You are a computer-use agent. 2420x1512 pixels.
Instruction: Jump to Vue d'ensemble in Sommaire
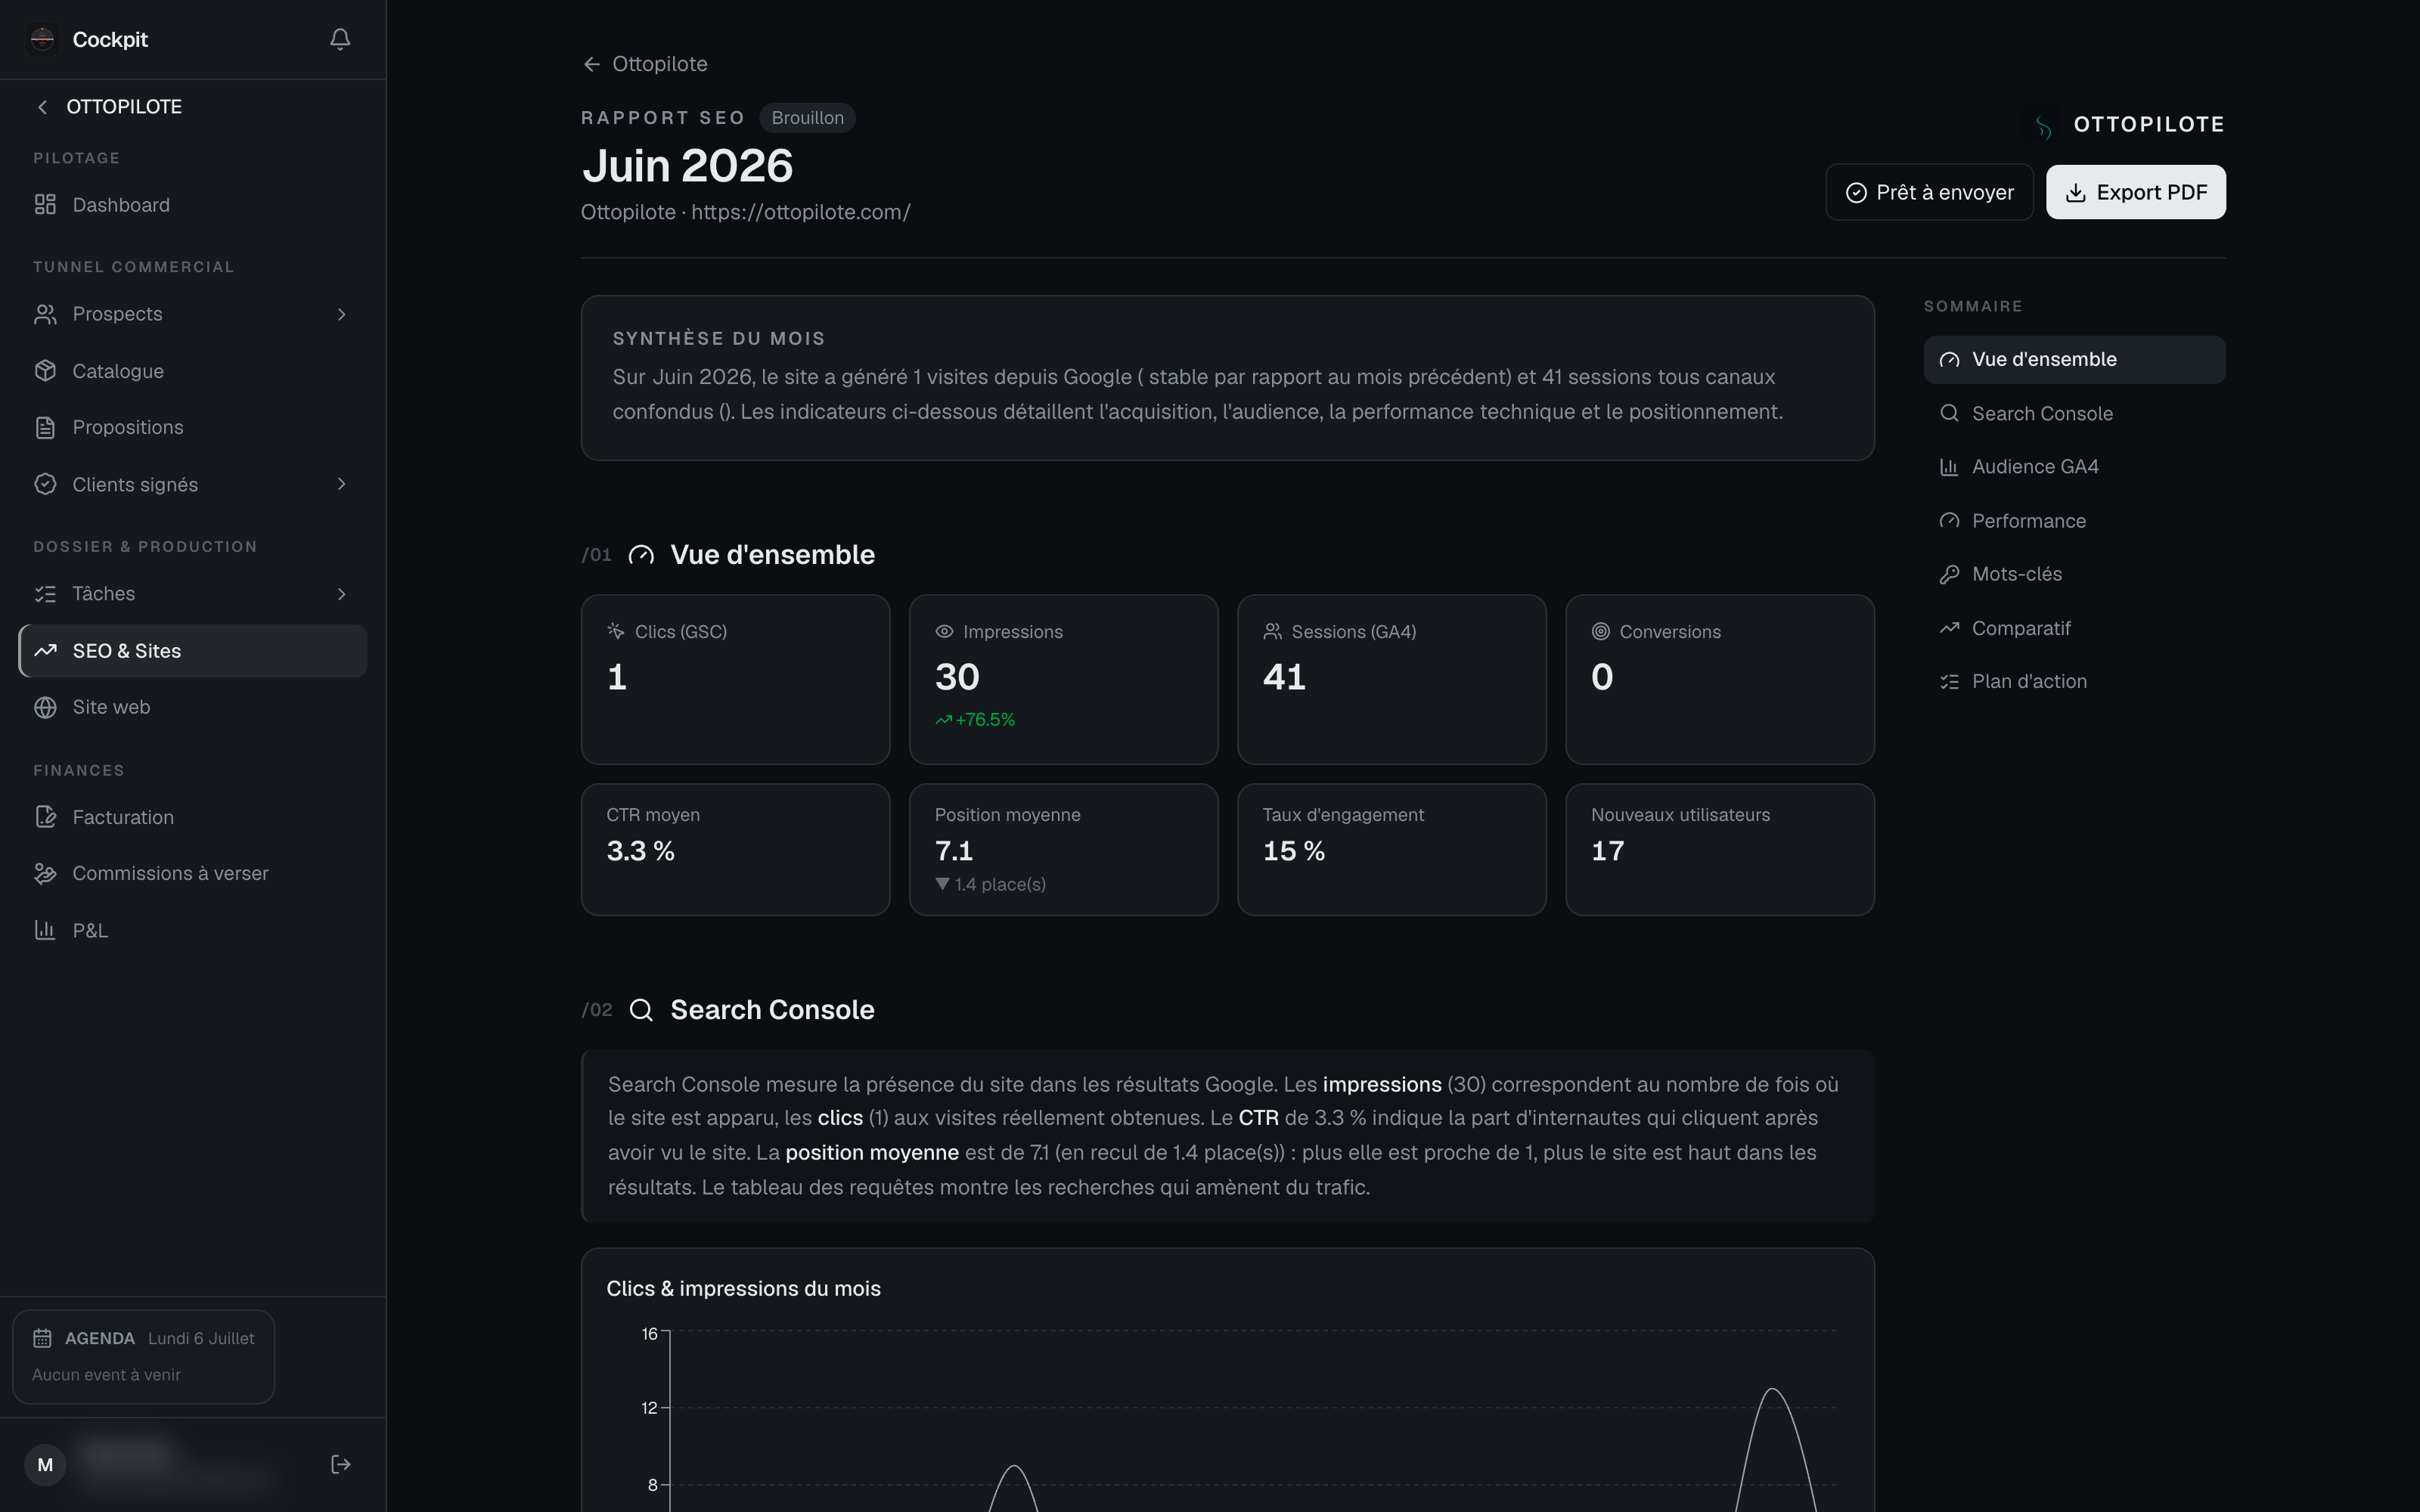click(x=2074, y=360)
